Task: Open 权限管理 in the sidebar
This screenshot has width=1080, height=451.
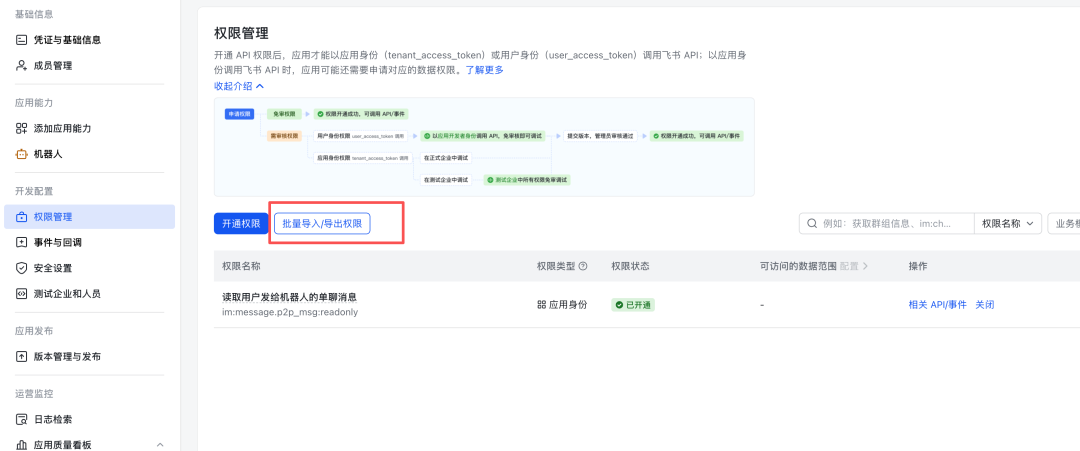Action: (x=52, y=217)
